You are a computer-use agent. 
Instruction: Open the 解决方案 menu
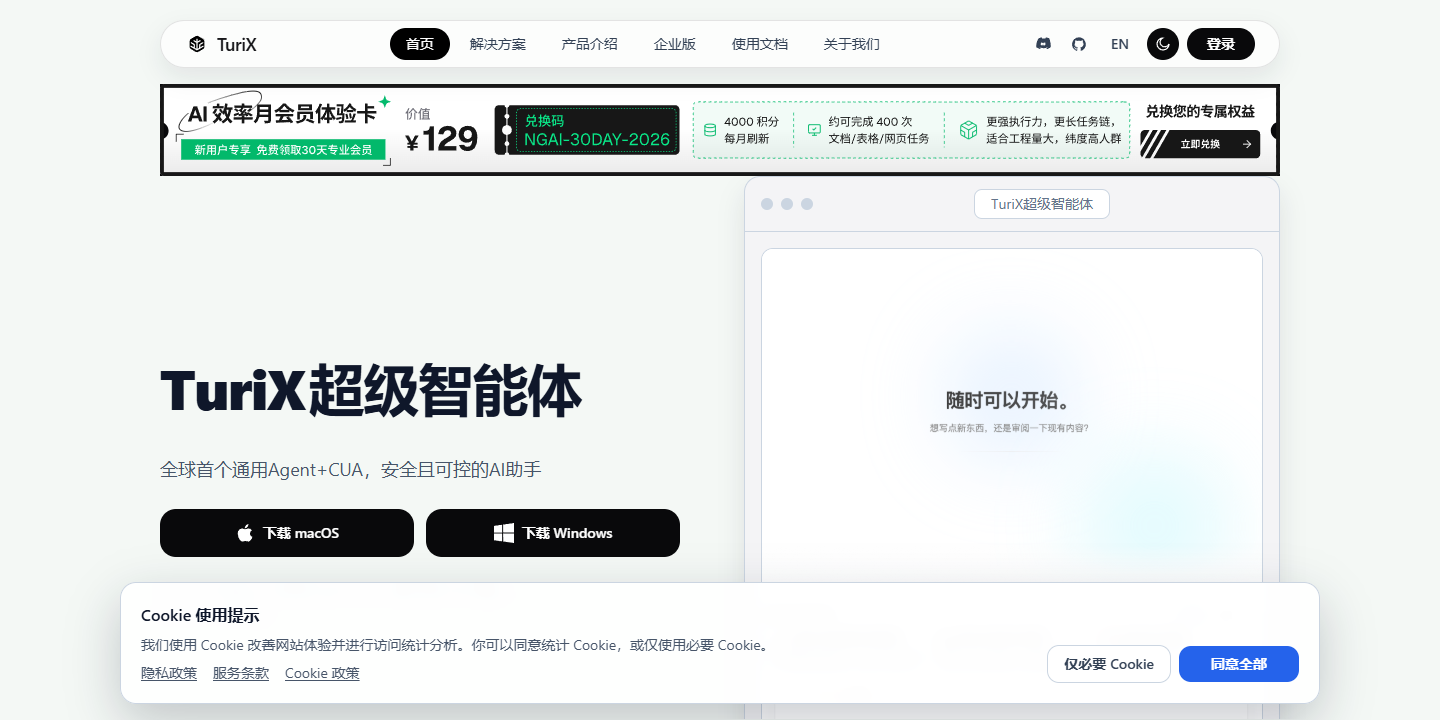click(x=498, y=44)
